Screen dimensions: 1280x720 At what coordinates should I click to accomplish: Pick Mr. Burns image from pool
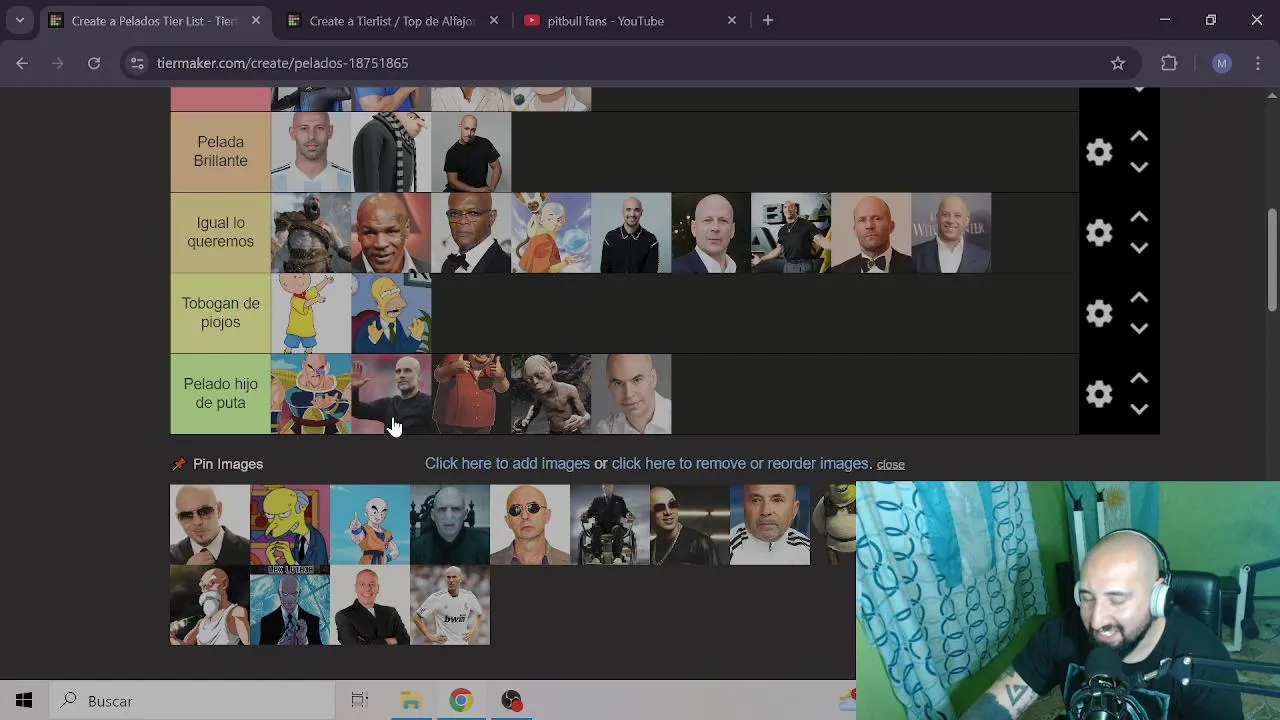(290, 525)
